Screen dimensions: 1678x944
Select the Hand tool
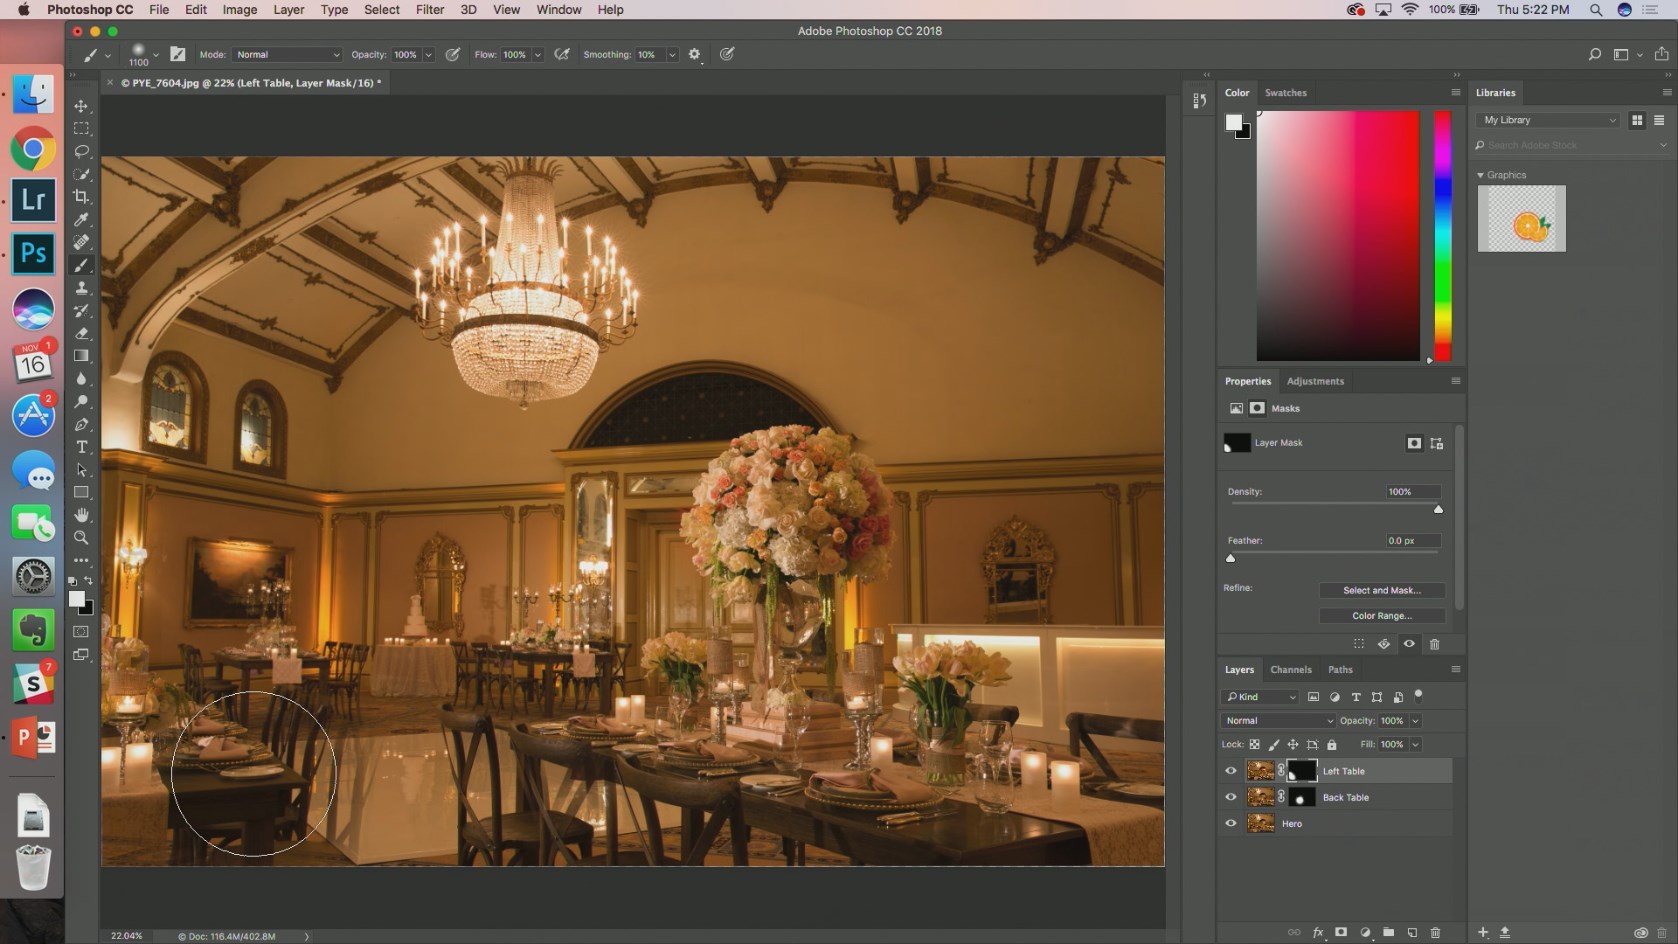coord(82,515)
